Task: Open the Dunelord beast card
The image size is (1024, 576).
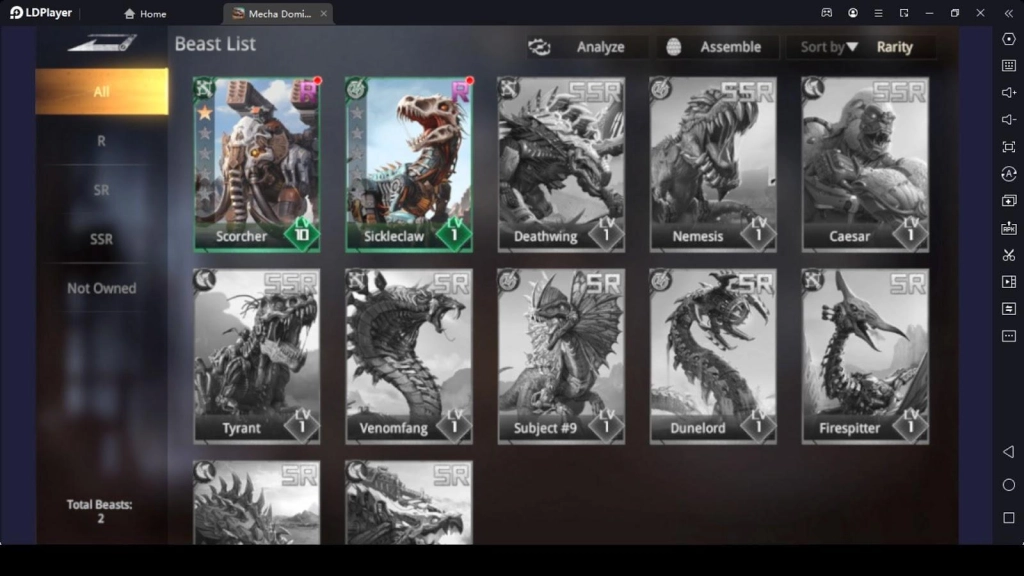Action: 713,357
